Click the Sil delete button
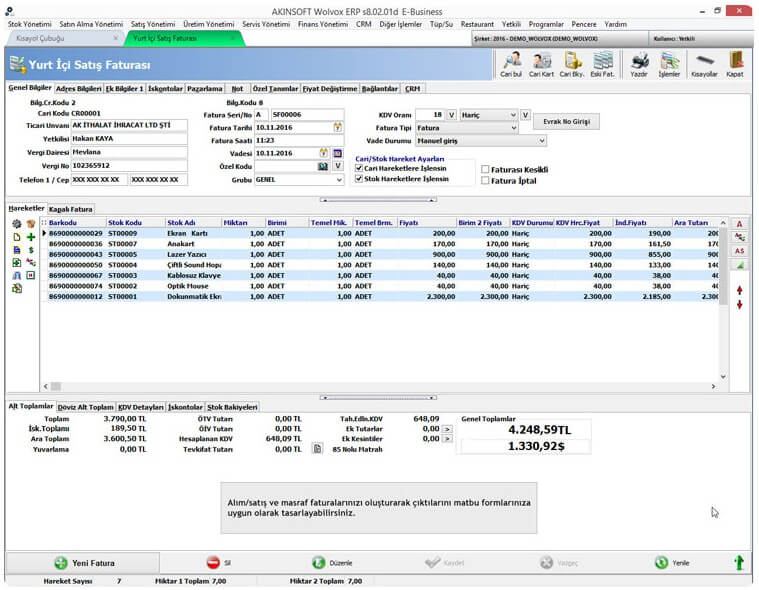The image size is (759, 590). (x=219, y=563)
